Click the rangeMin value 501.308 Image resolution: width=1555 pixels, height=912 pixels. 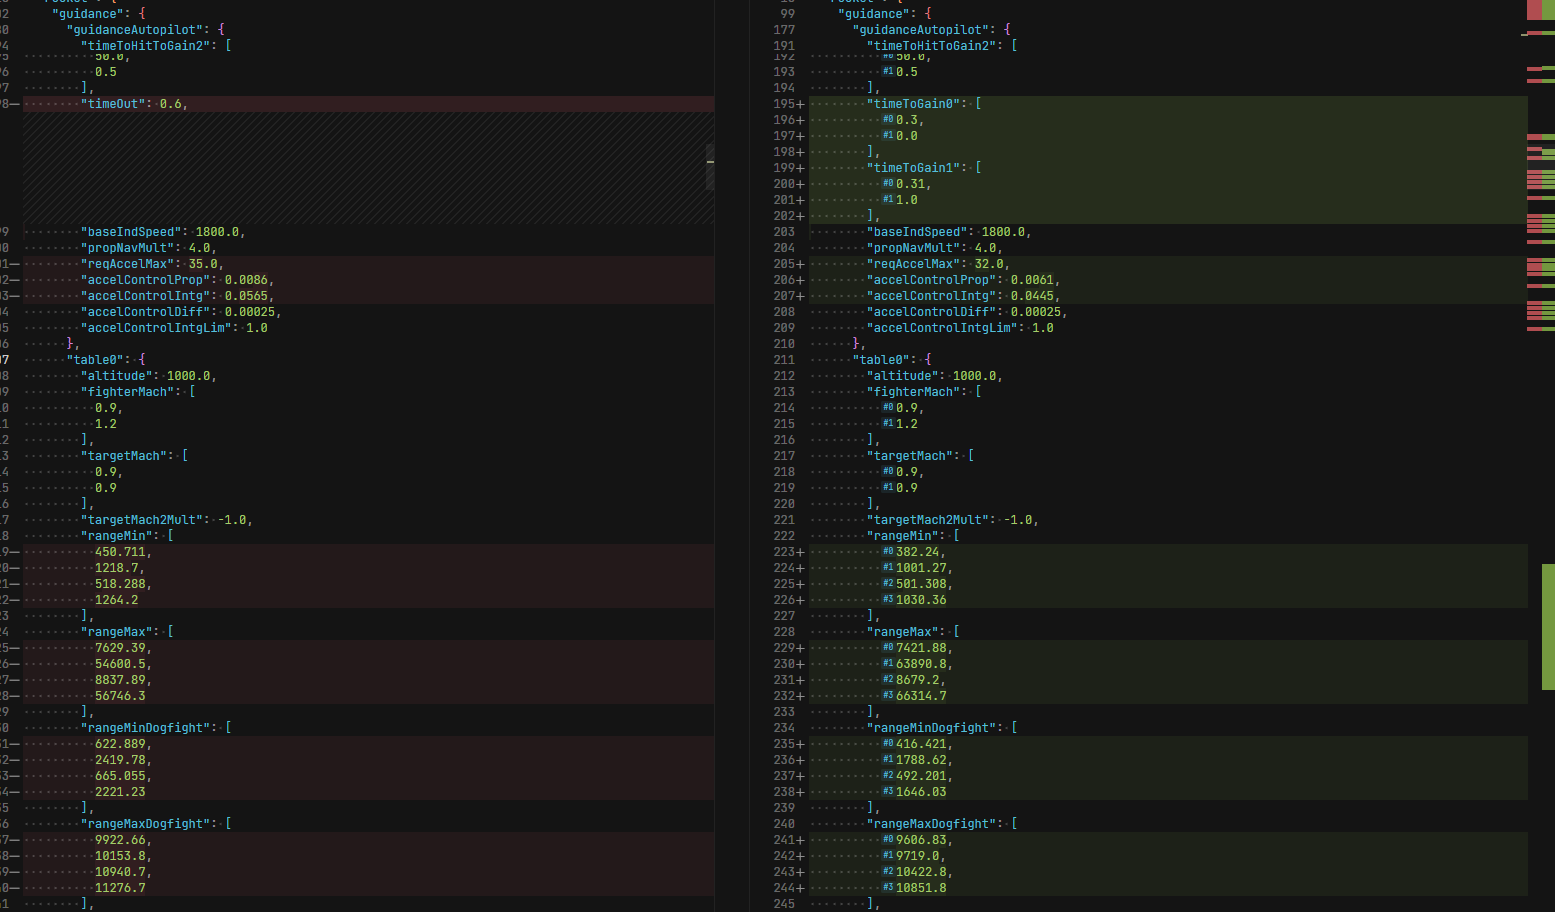(x=921, y=584)
